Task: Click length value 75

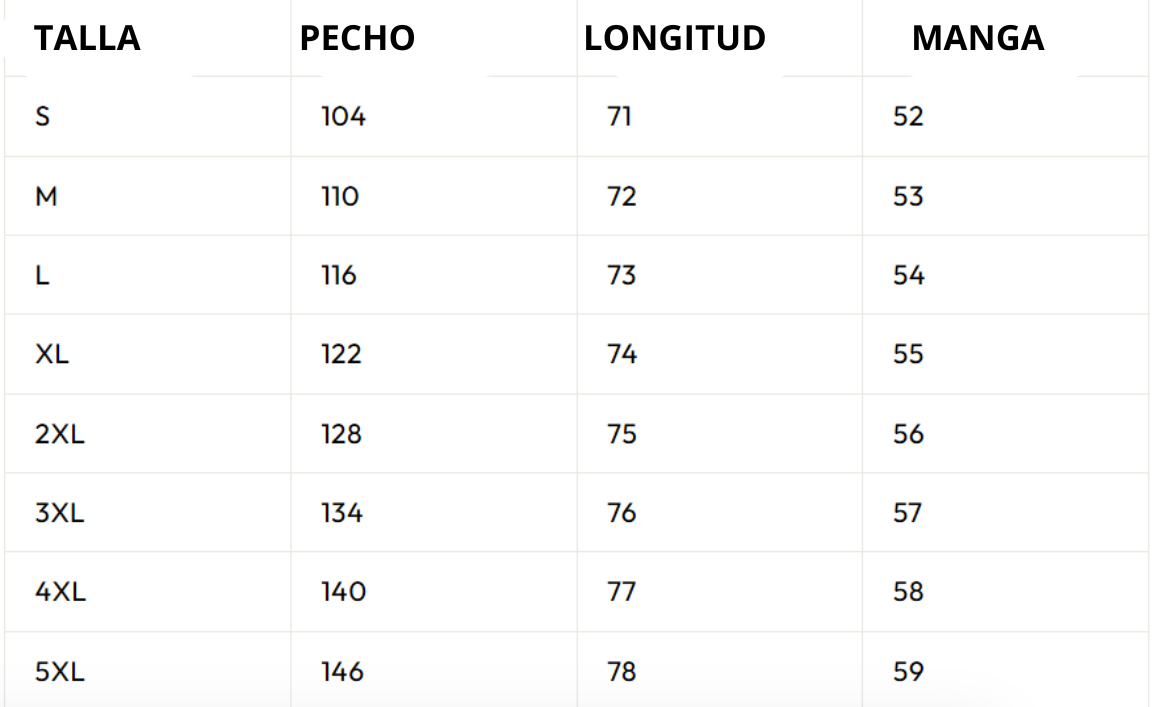Action: click(621, 434)
